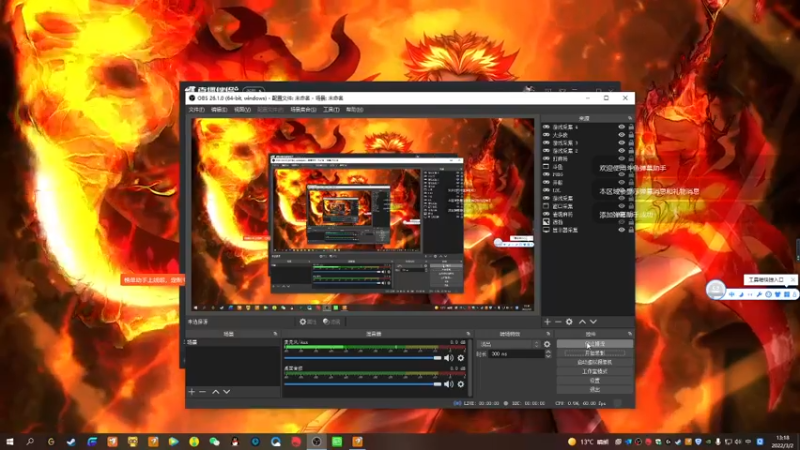This screenshot has height=450, width=800.
Task: Open settings gear for 桌面音频 mixer channel
Action: tap(461, 384)
